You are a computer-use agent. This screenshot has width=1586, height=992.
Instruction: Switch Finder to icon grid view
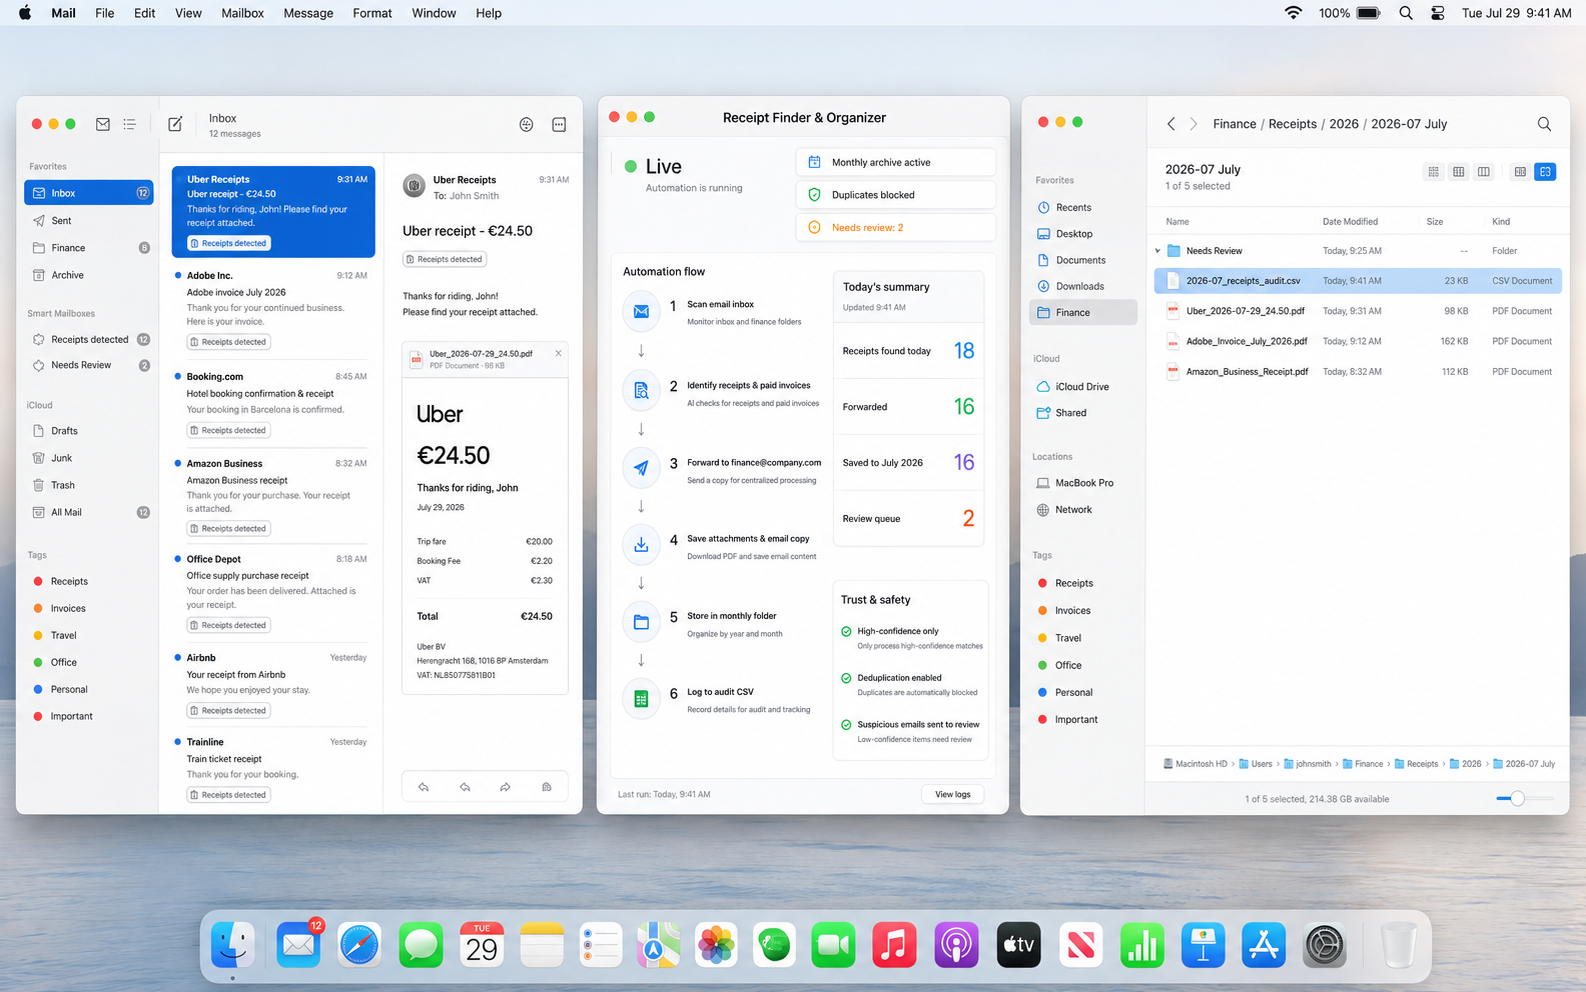1433,172
